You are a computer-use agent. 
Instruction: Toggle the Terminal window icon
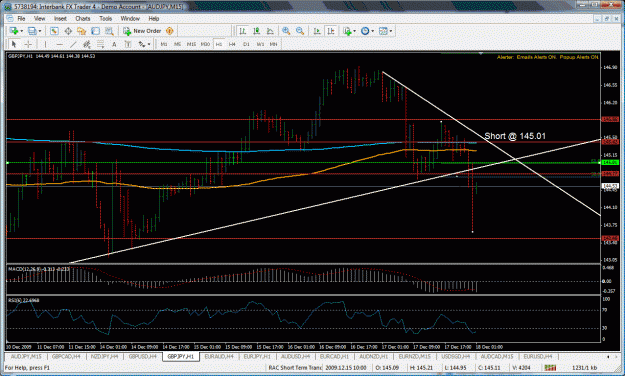(x=95, y=31)
